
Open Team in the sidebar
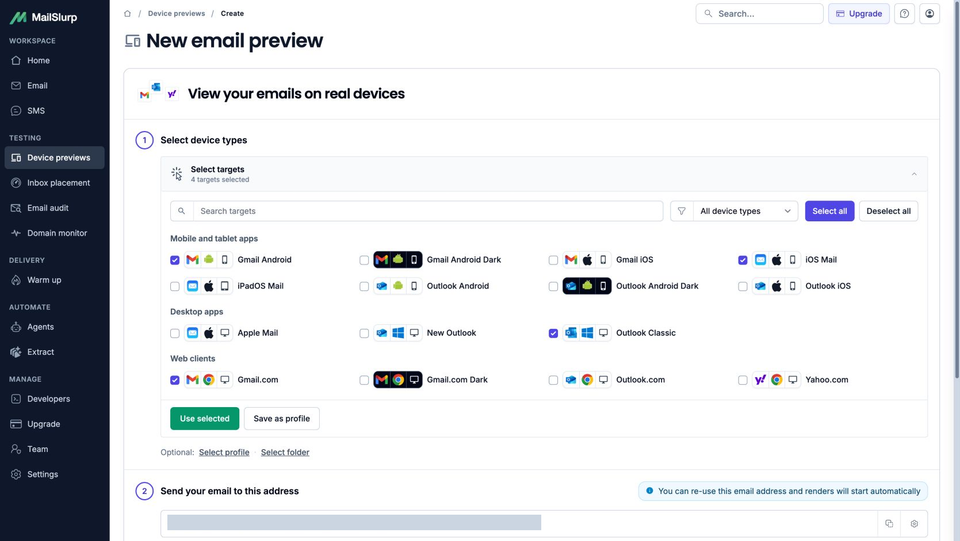[x=54, y=449]
